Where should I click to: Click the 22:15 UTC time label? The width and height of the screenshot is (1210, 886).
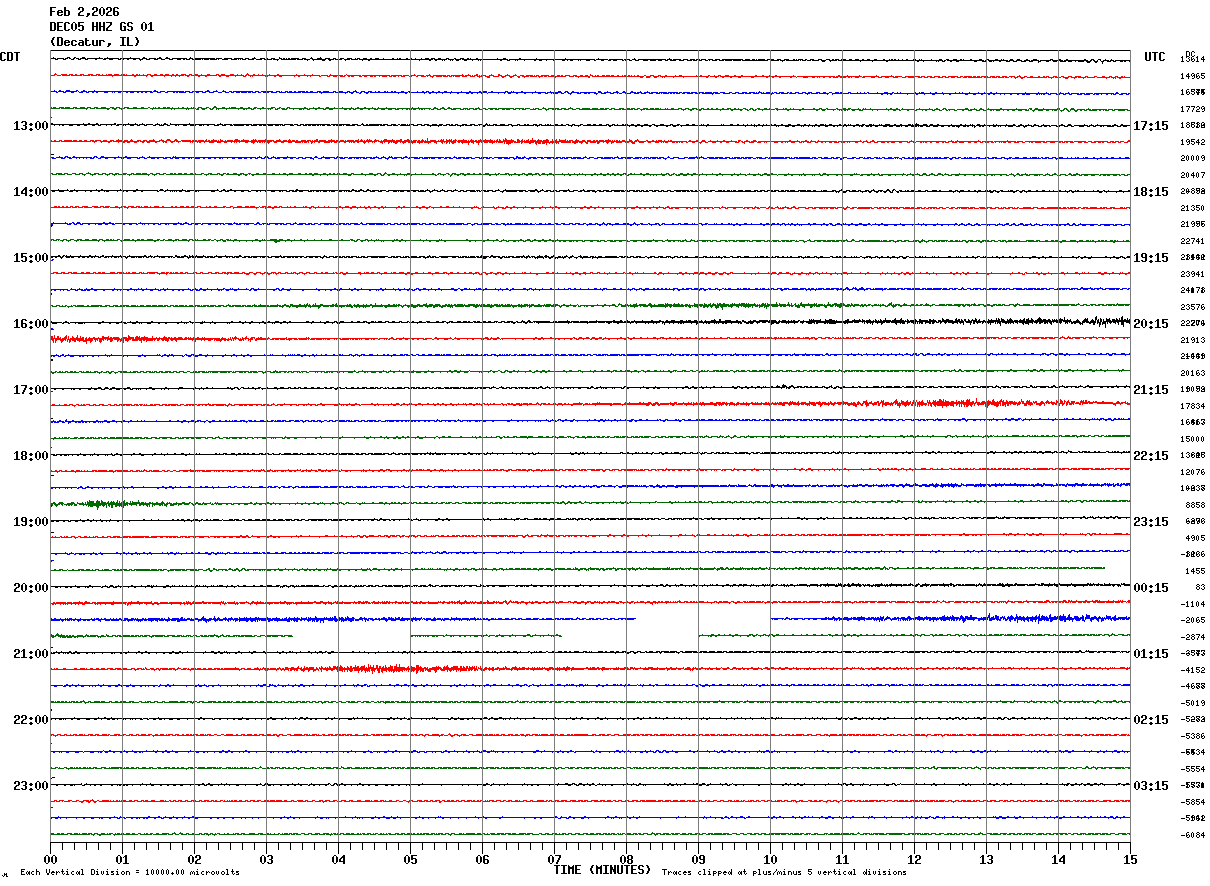pos(1151,456)
